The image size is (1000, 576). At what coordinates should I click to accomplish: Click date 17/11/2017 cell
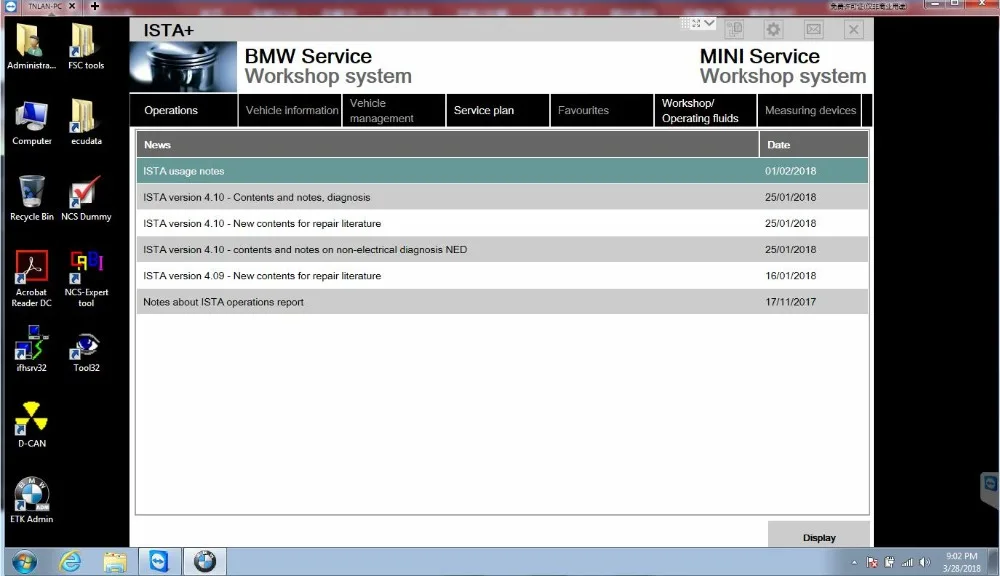791,302
